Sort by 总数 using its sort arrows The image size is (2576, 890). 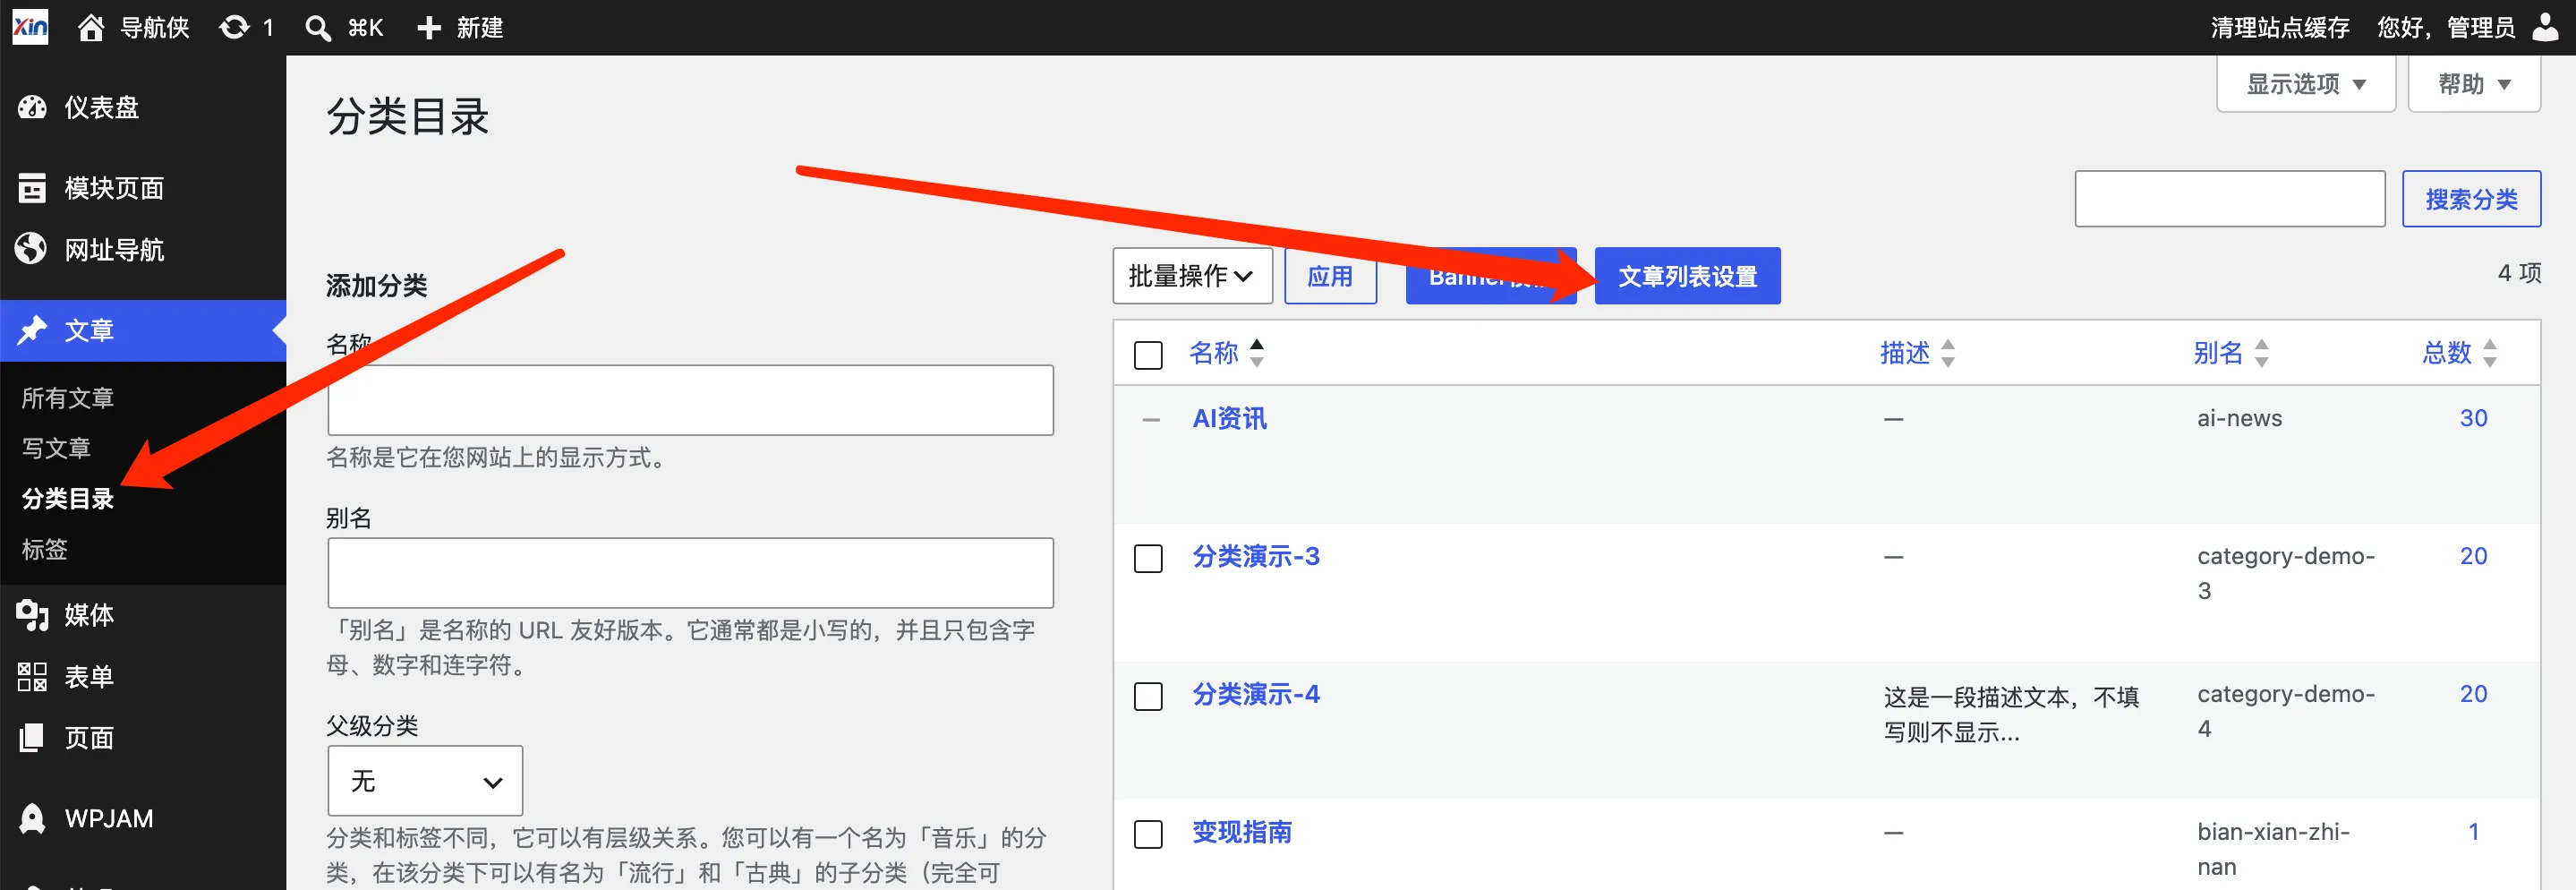coord(2490,353)
